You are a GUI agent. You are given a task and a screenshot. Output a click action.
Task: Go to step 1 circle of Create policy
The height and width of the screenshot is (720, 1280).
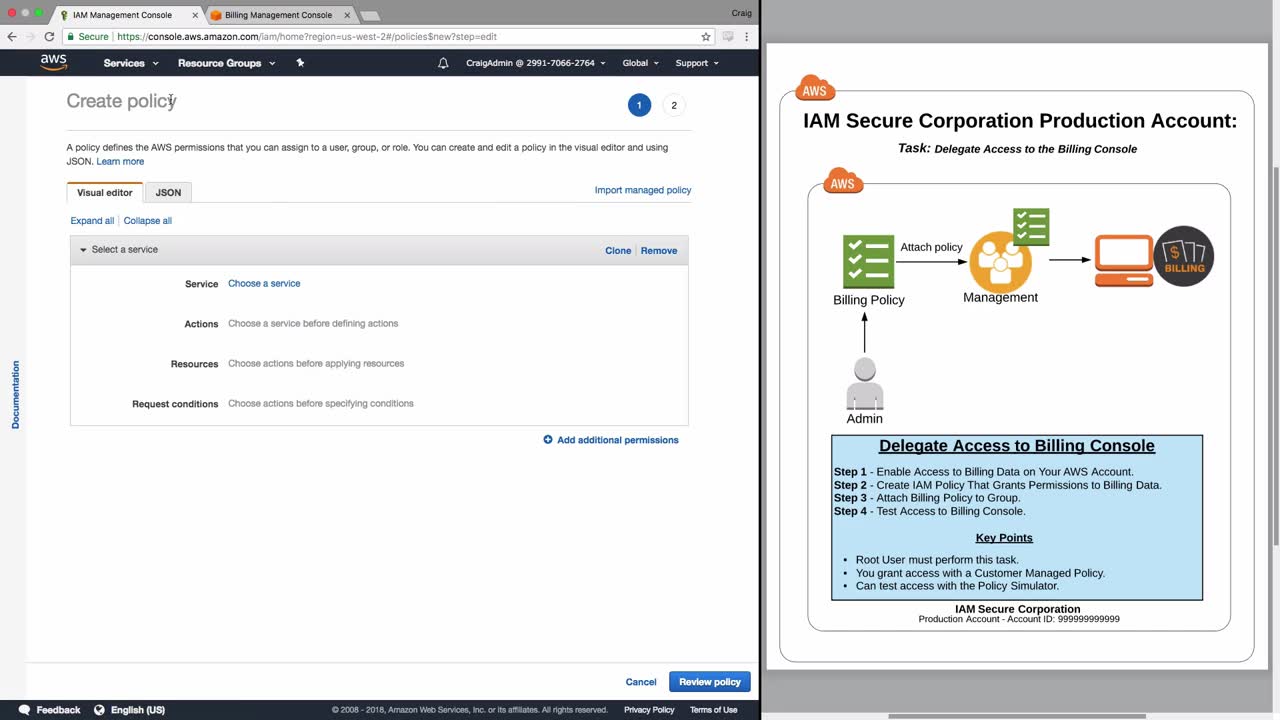[639, 105]
